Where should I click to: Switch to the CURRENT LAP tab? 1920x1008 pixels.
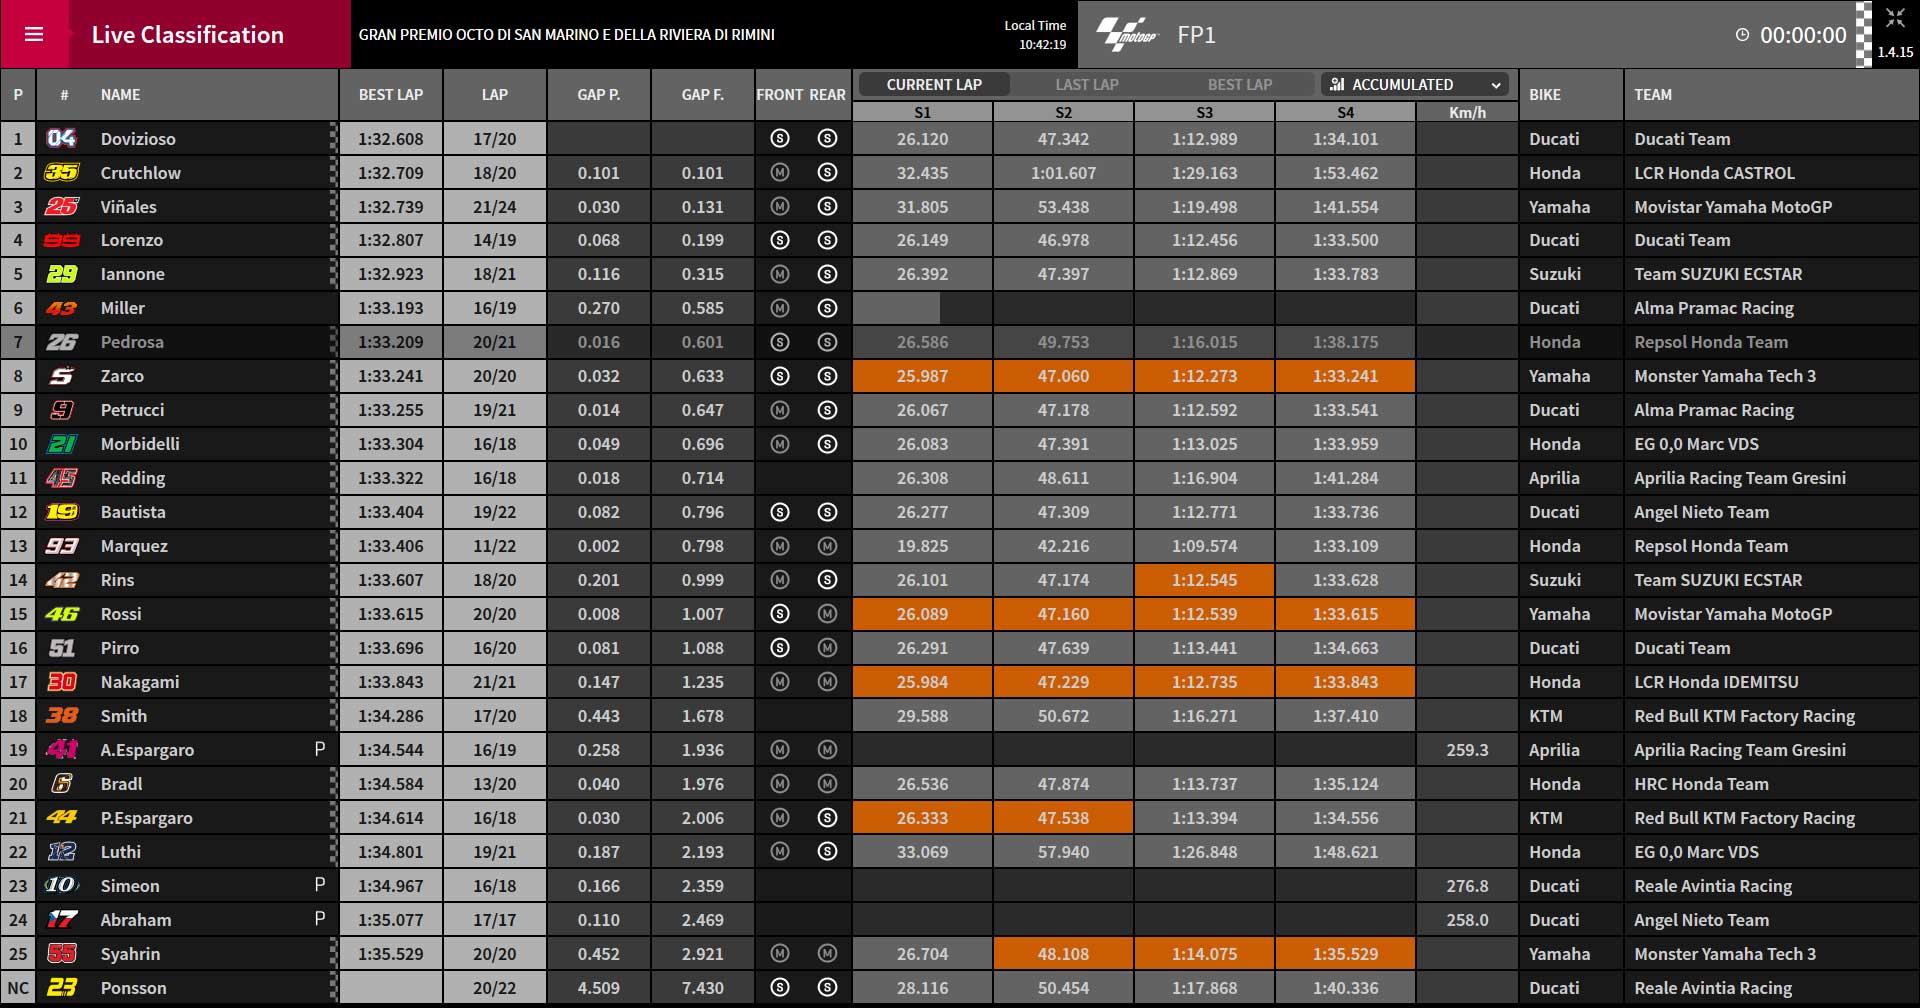[934, 85]
